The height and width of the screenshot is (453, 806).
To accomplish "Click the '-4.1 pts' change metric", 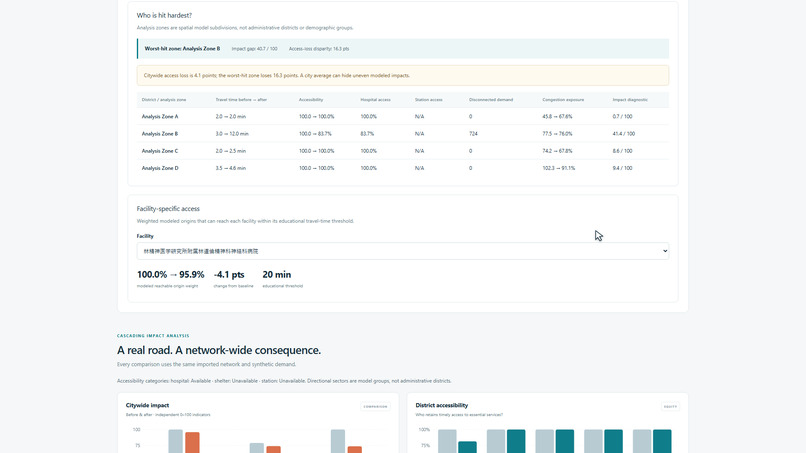I will coord(229,275).
